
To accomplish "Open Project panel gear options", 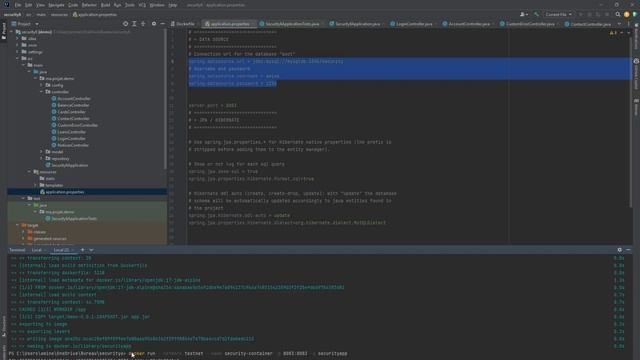I will pyautogui.click(x=154, y=24).
